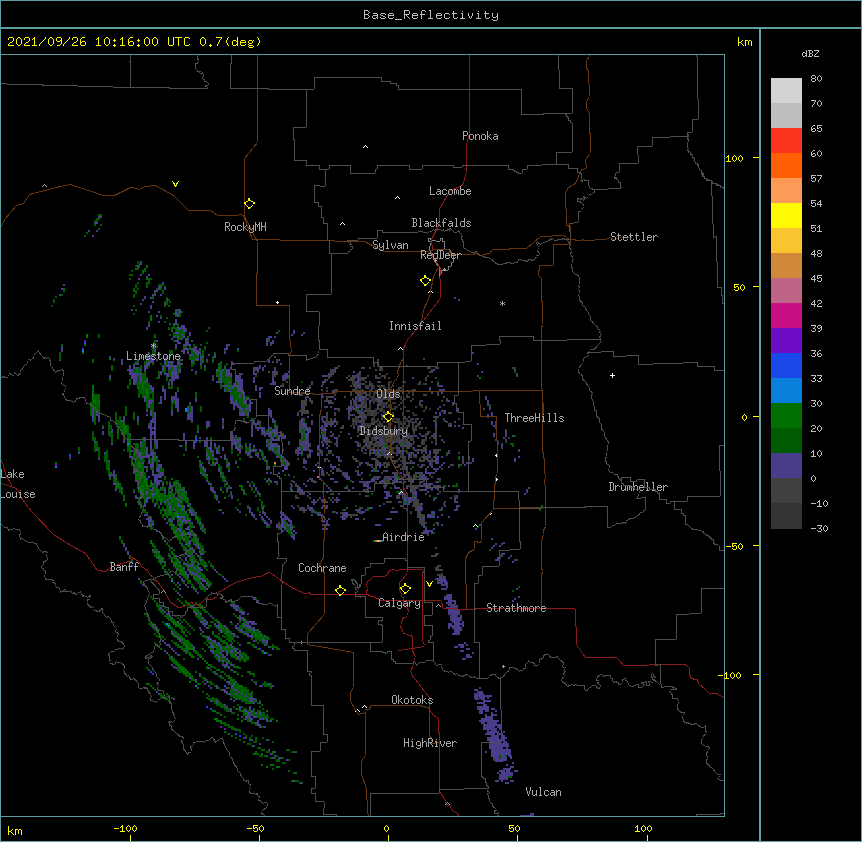Viewport: 862px width, 842px height.
Task: Click the Calgary city label
Action: tap(399, 603)
